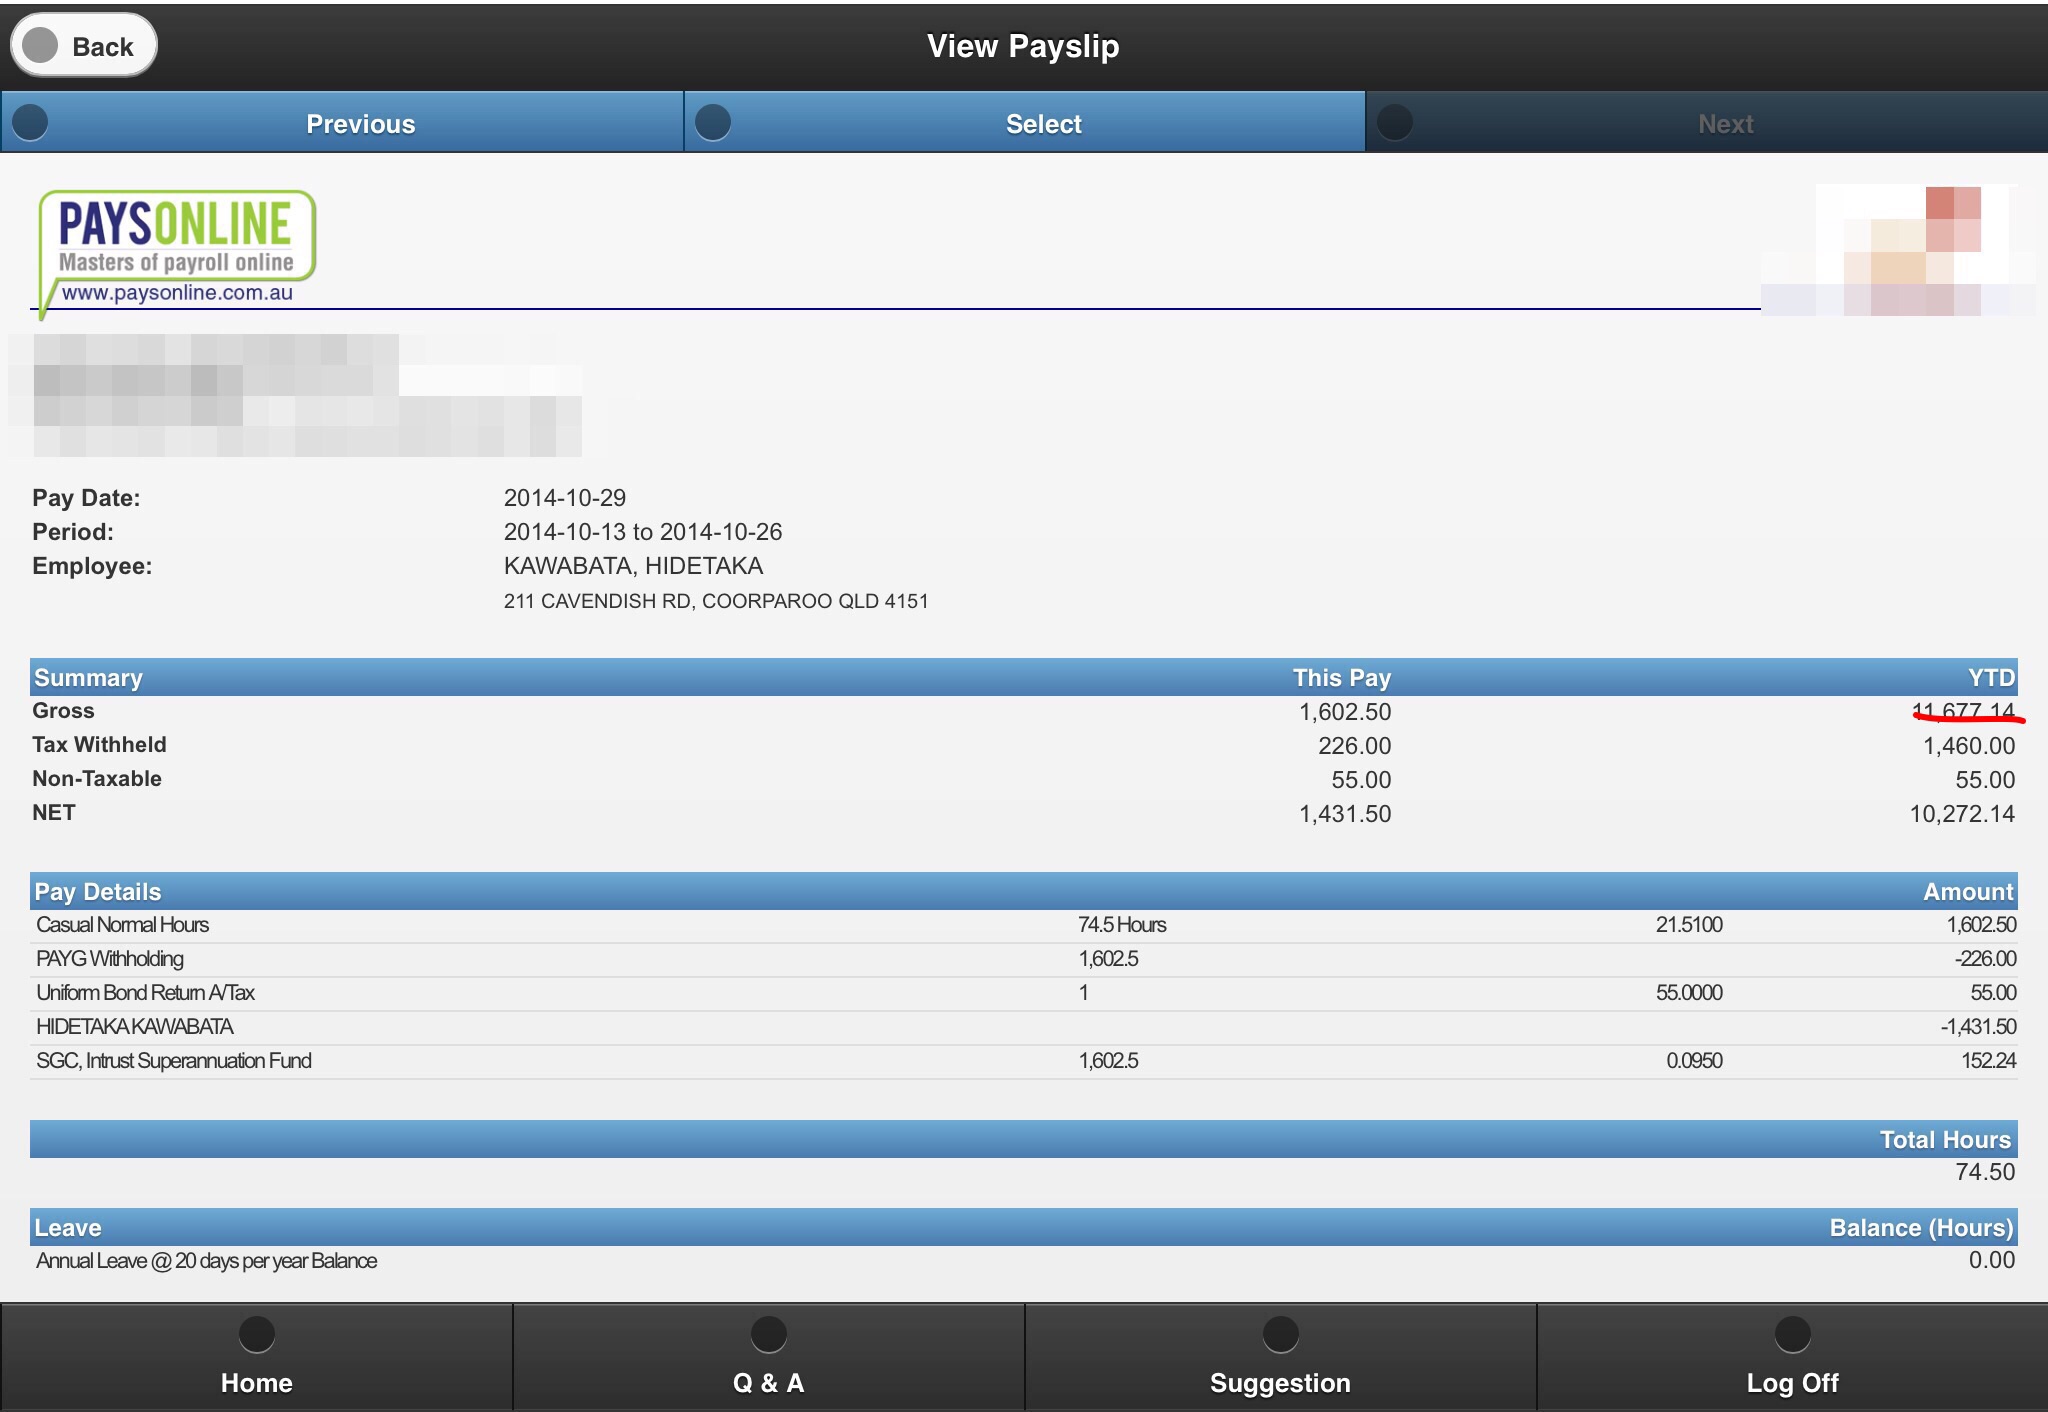
Task: Click the circle icon beside Previous
Action: (30, 123)
